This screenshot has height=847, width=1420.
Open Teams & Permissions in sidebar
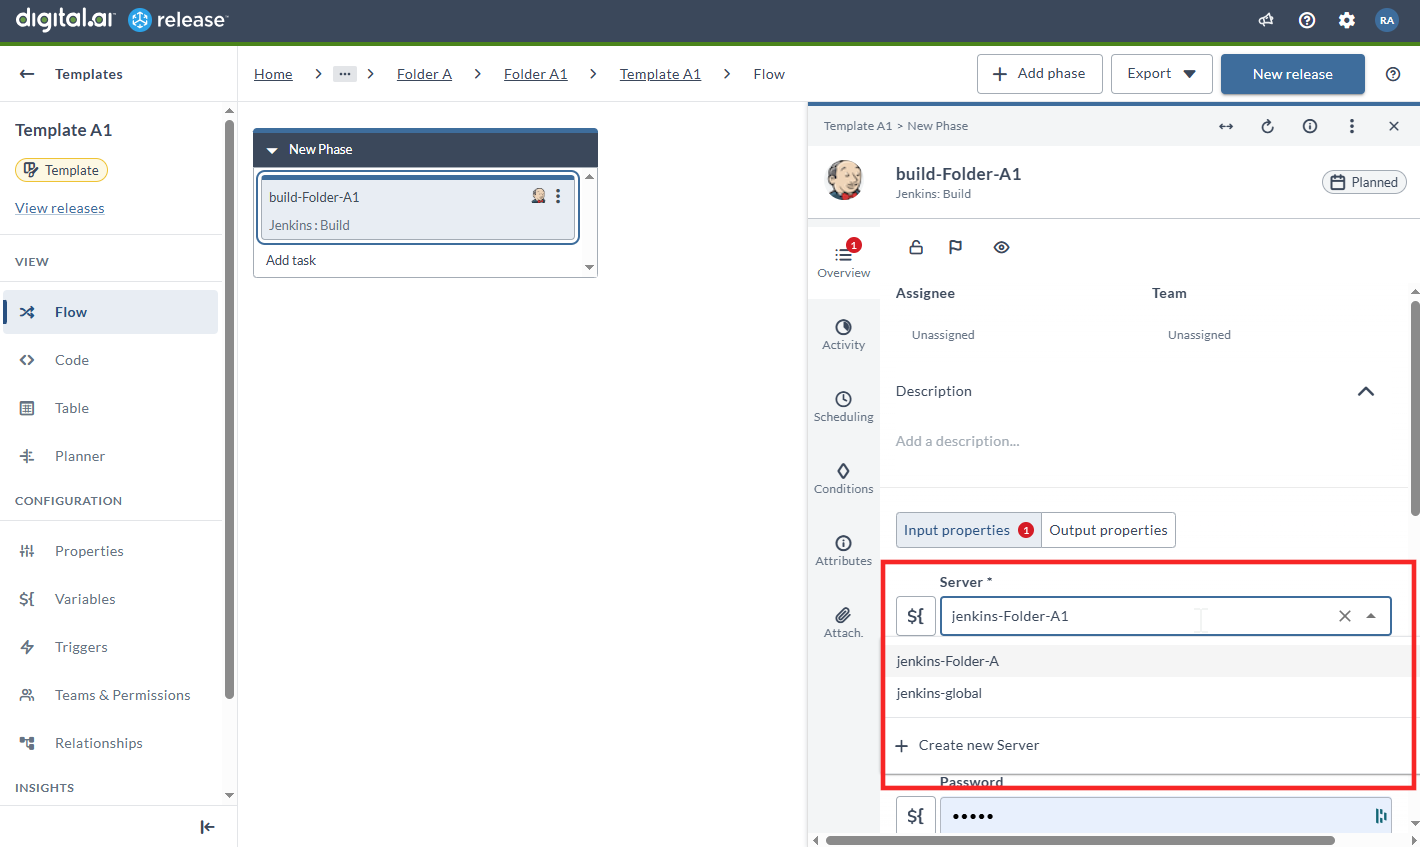(x=110, y=695)
